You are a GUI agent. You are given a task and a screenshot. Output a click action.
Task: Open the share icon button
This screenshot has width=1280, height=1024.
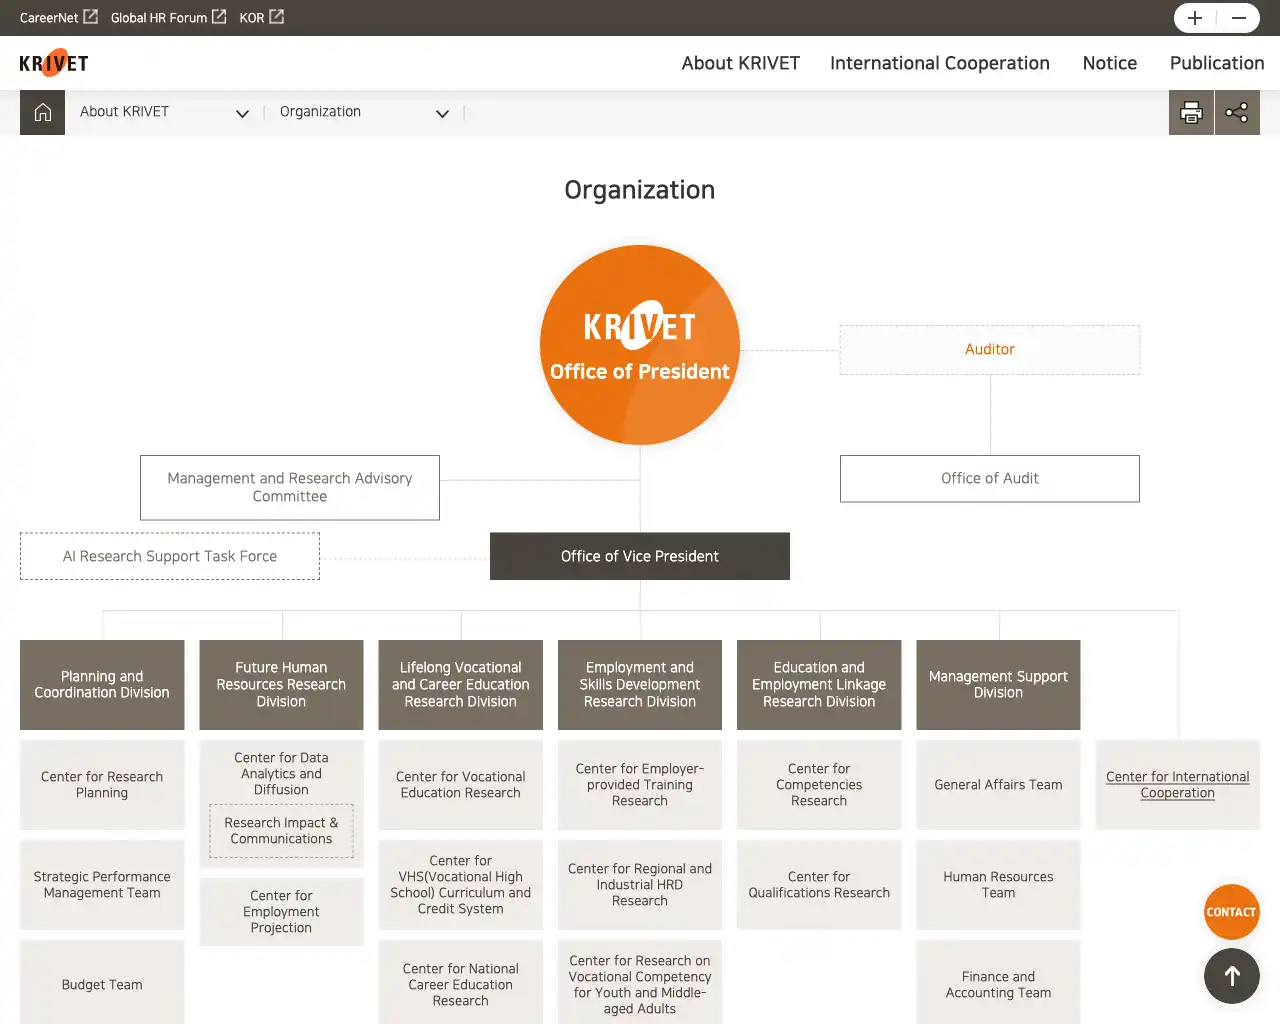[x=1237, y=112]
